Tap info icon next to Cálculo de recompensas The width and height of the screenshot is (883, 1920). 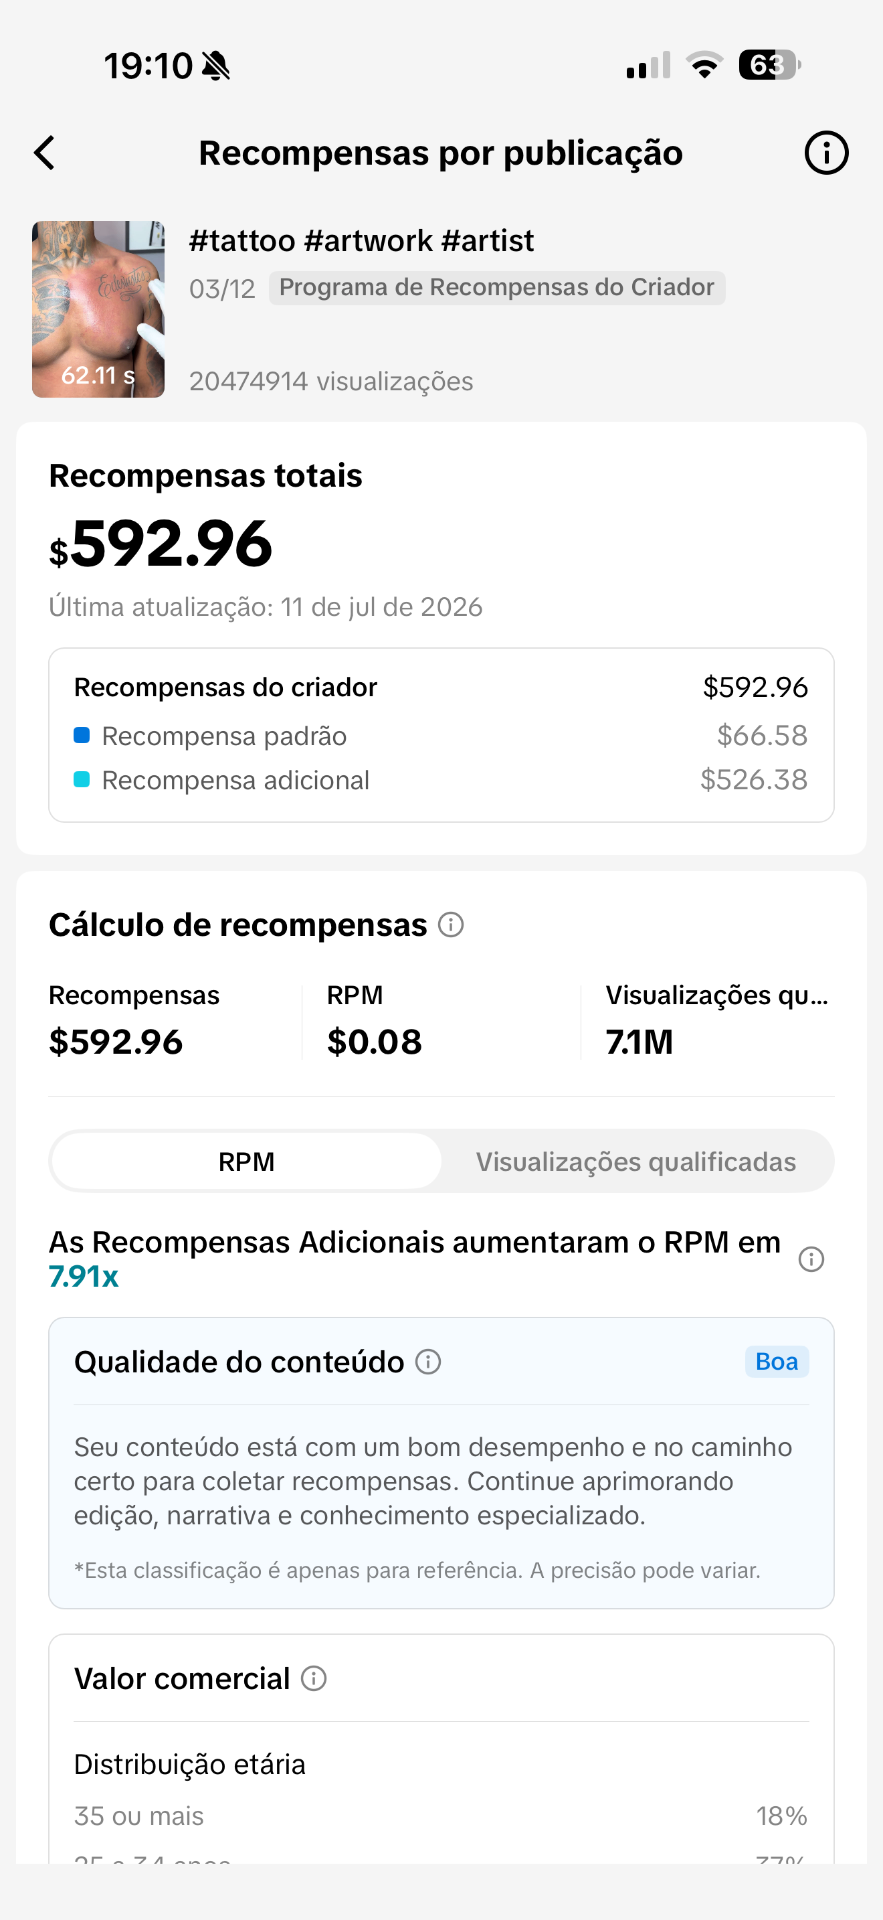tap(451, 925)
